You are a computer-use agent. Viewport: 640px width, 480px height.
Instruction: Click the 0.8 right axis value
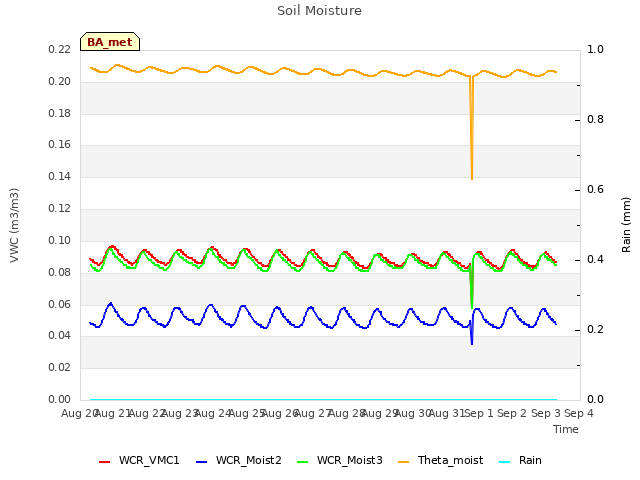[595, 120]
